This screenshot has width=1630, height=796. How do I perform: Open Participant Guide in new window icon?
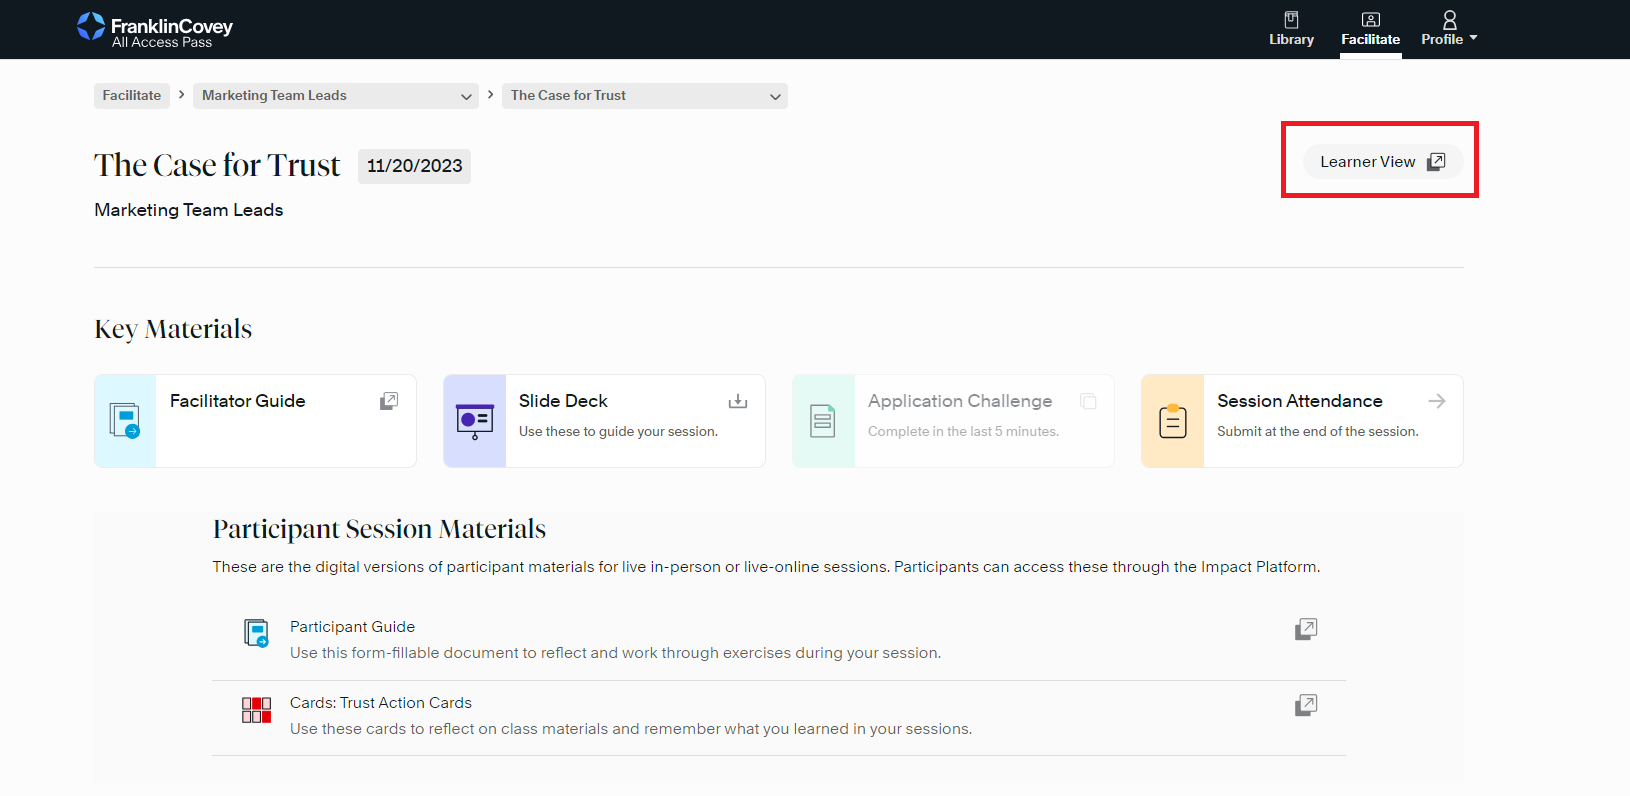point(1306,629)
